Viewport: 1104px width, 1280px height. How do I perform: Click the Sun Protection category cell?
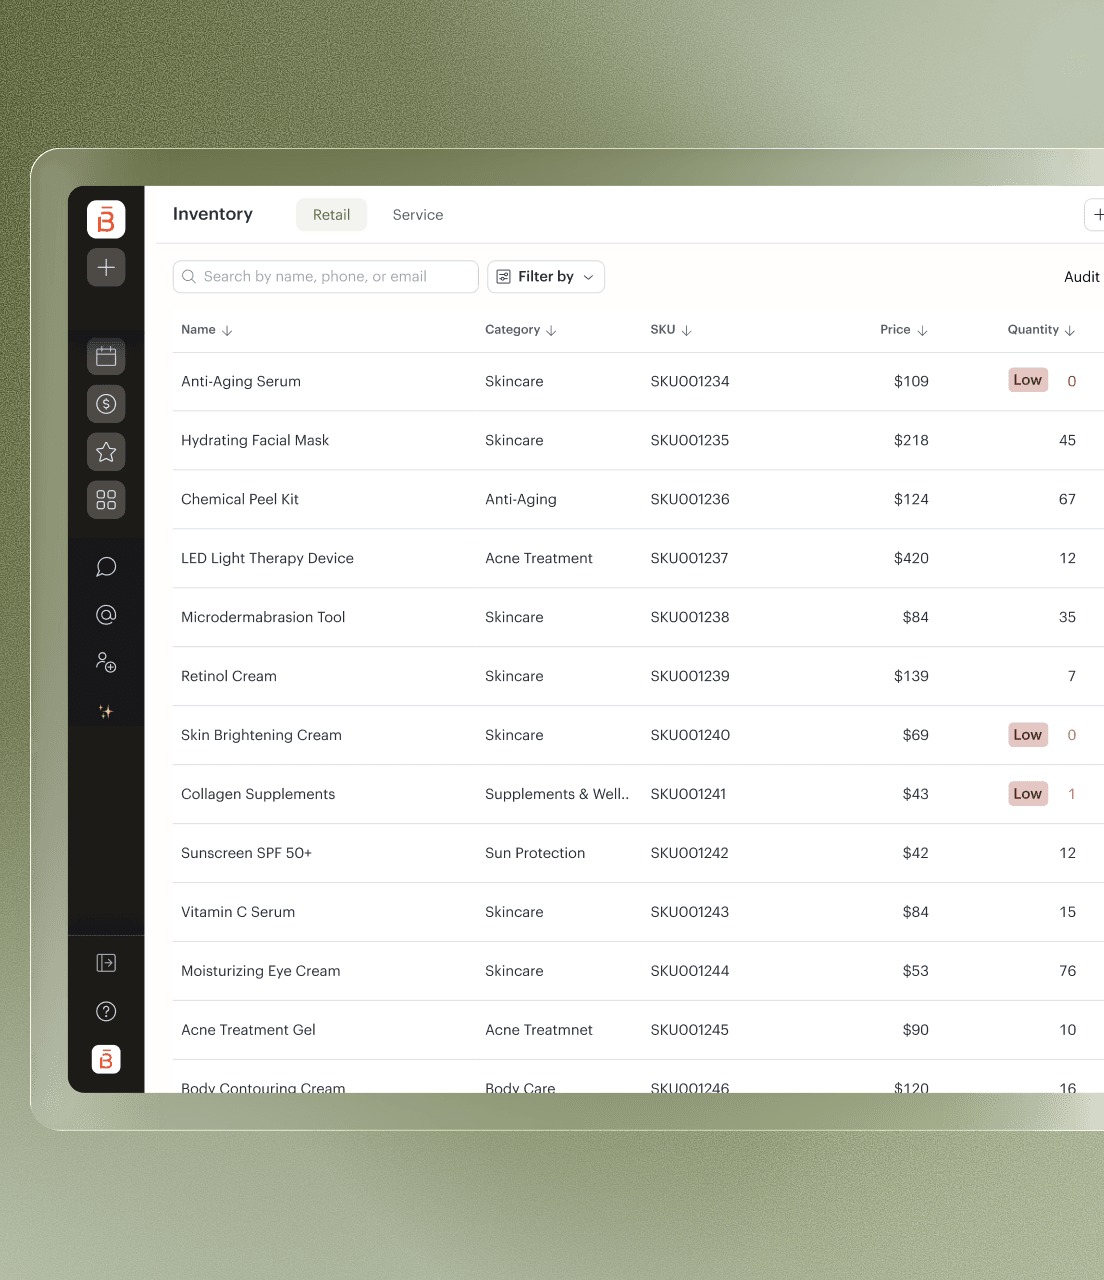click(x=535, y=853)
